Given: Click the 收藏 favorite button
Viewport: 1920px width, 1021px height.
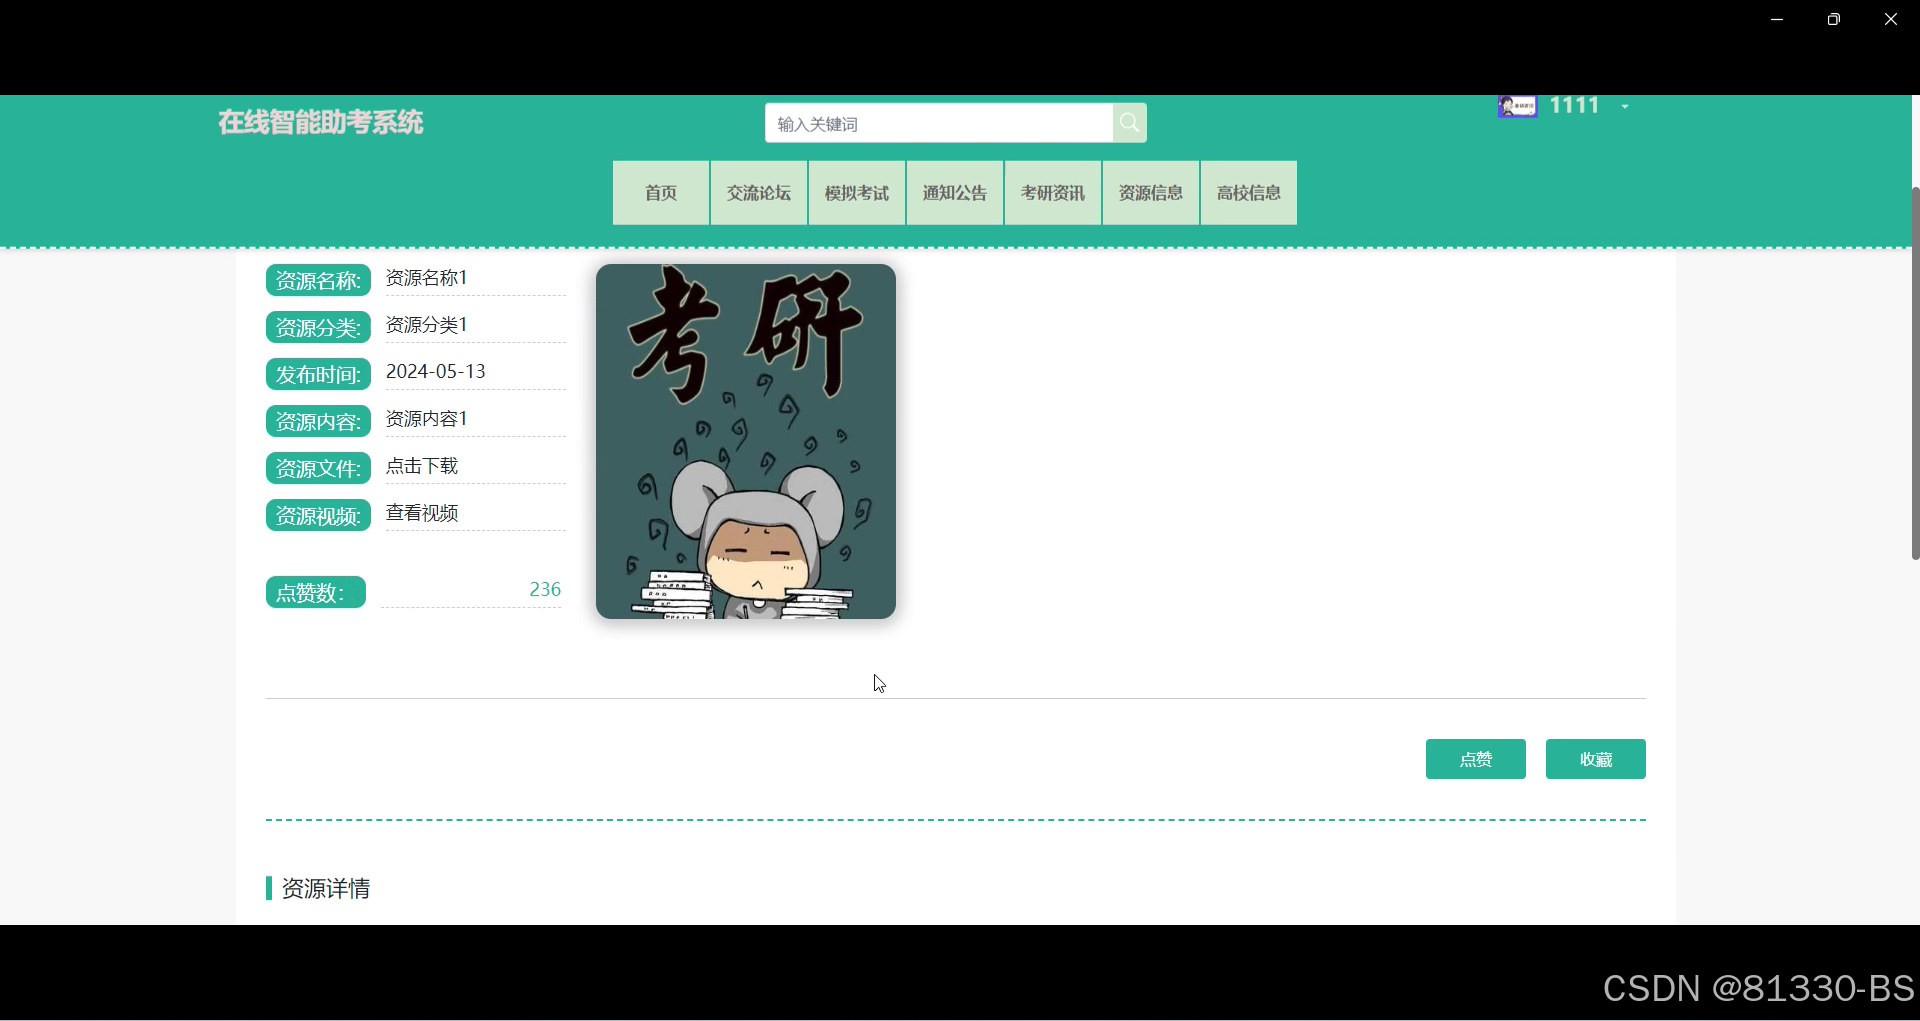Looking at the screenshot, I should [x=1596, y=759].
